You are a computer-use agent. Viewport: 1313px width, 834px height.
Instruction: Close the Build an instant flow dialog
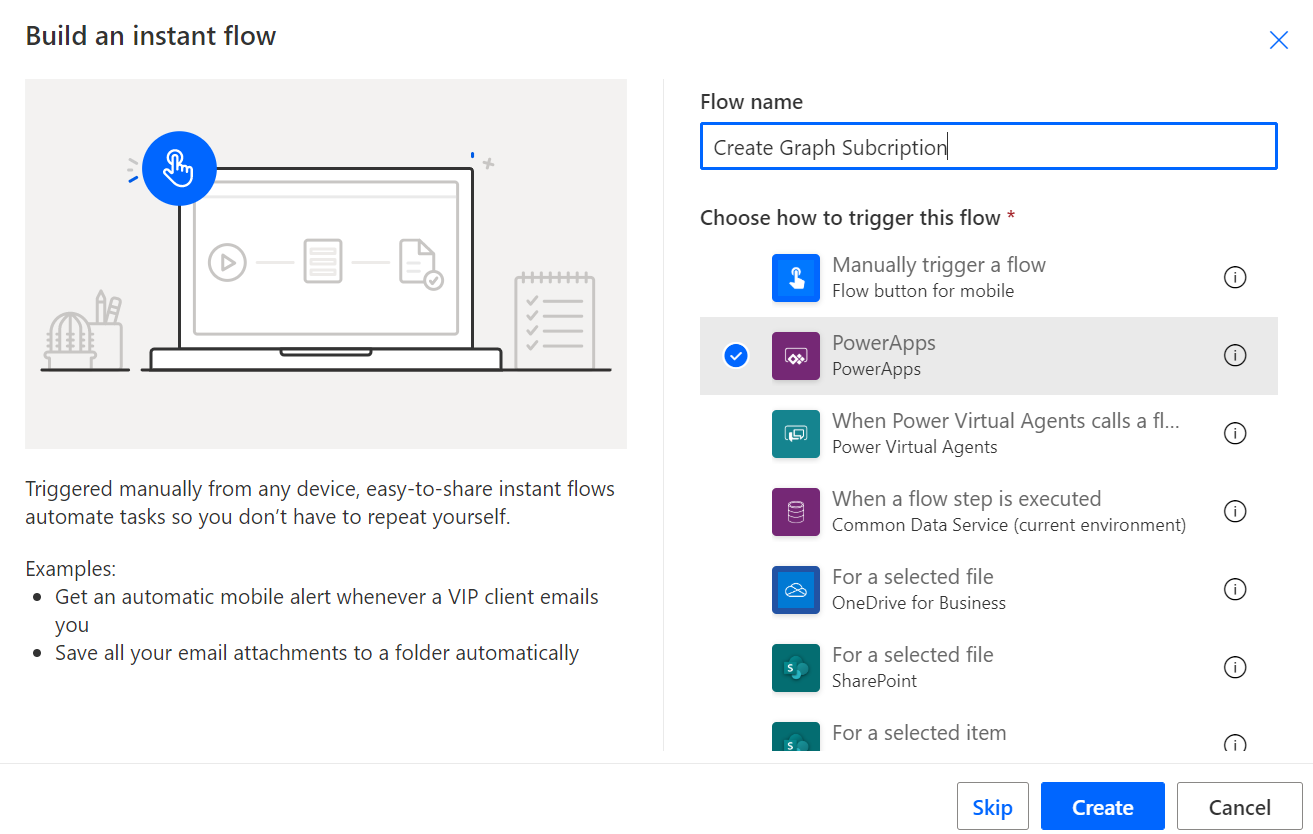coord(1278,40)
